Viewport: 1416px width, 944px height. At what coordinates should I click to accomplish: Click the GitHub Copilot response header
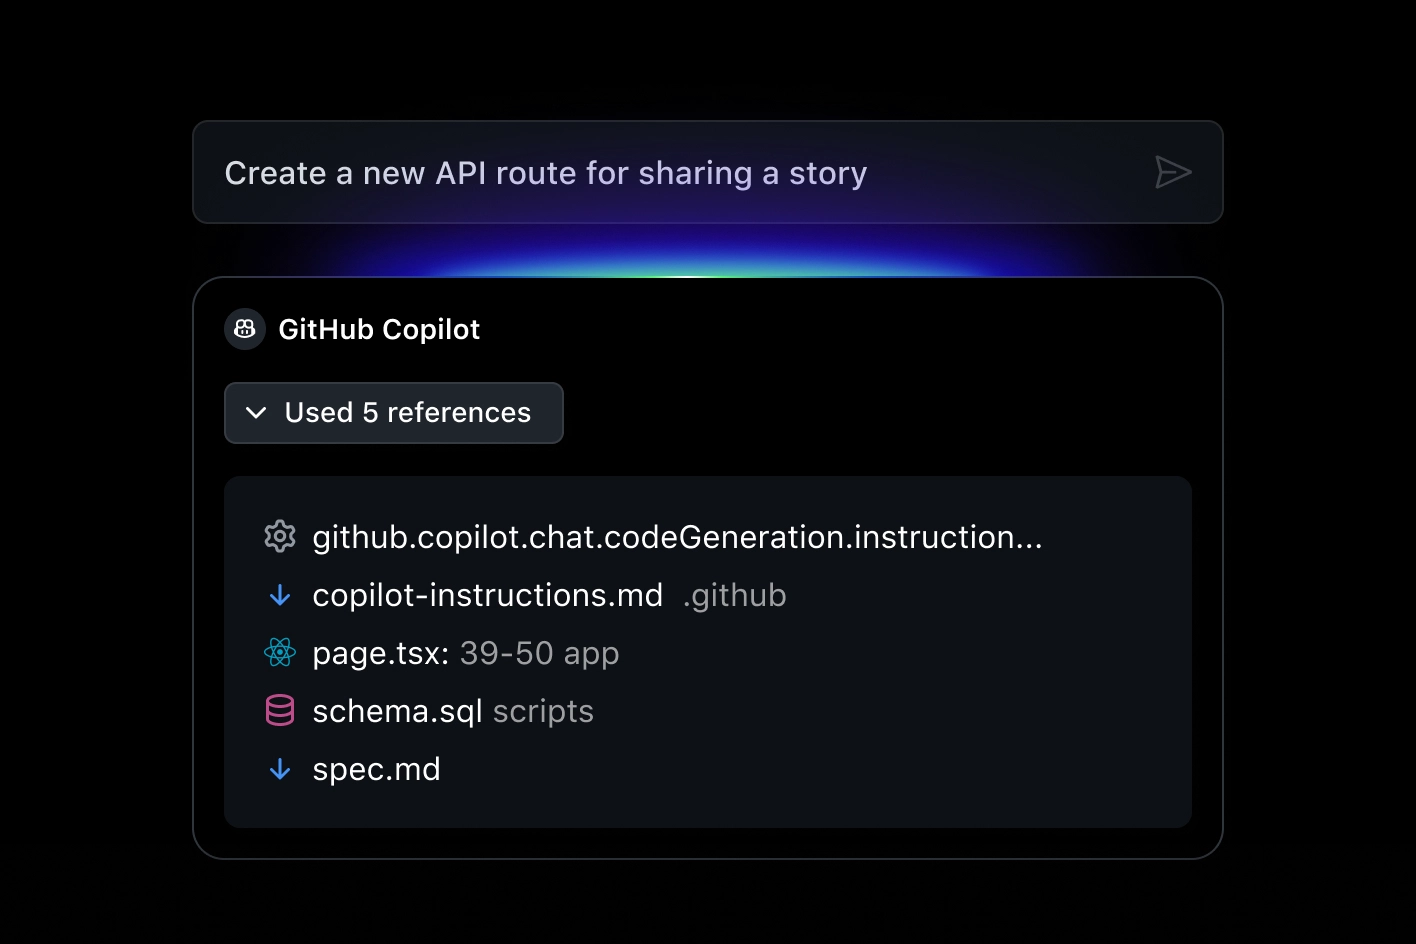[x=379, y=329]
